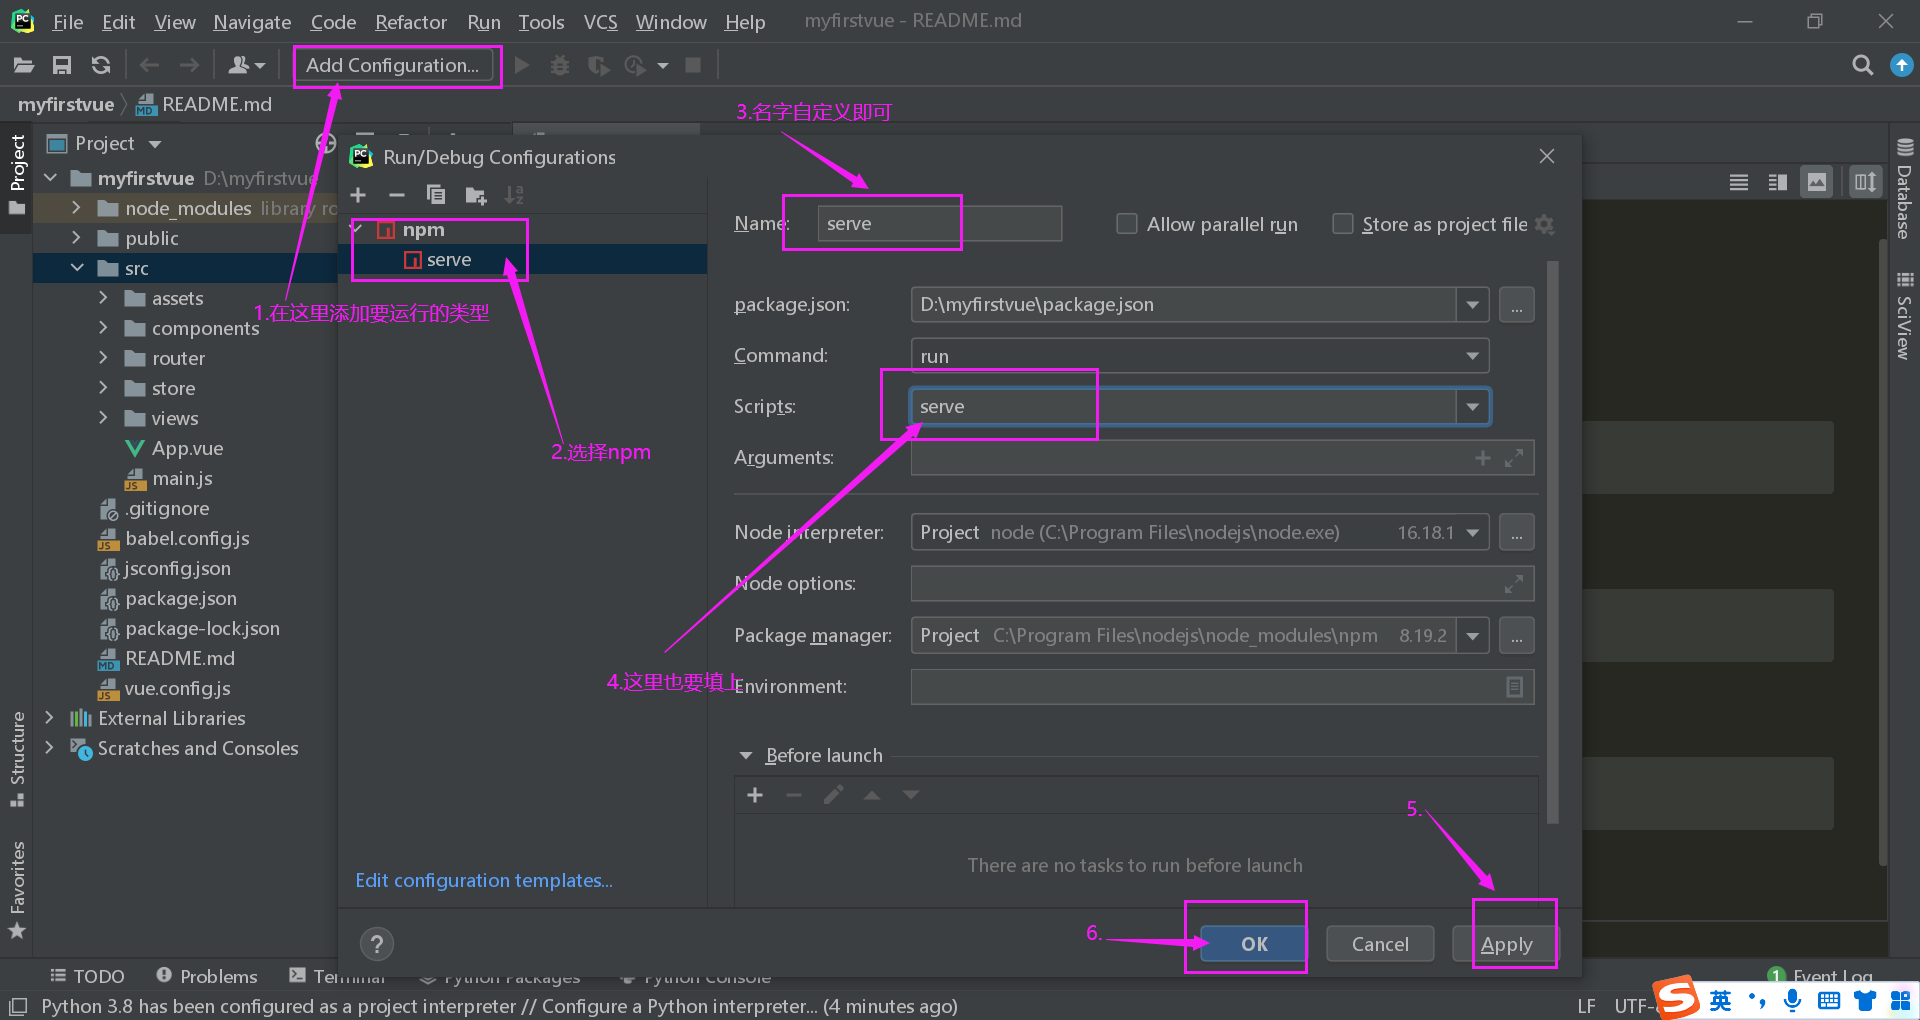Add new configuration with plus icon
The height and width of the screenshot is (1020, 1920).
(358, 195)
